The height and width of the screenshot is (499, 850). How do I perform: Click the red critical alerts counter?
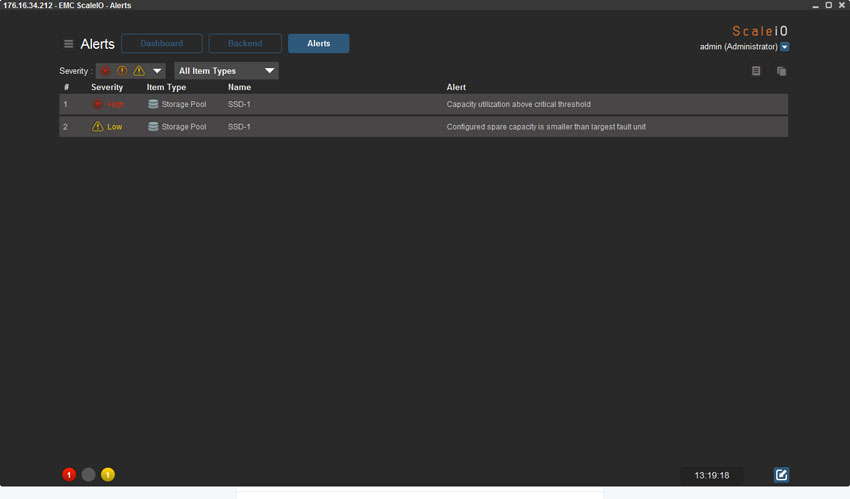tap(69, 475)
